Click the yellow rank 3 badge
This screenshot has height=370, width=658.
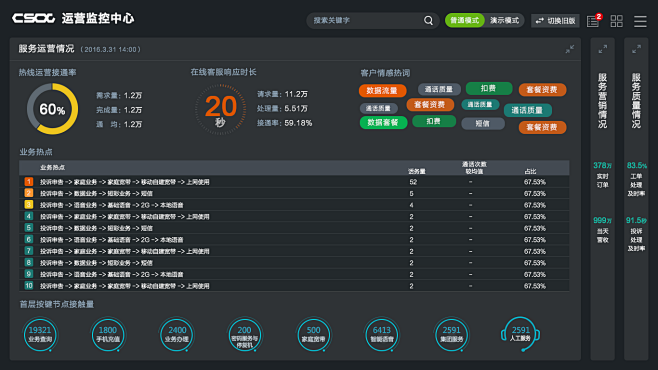[29, 205]
